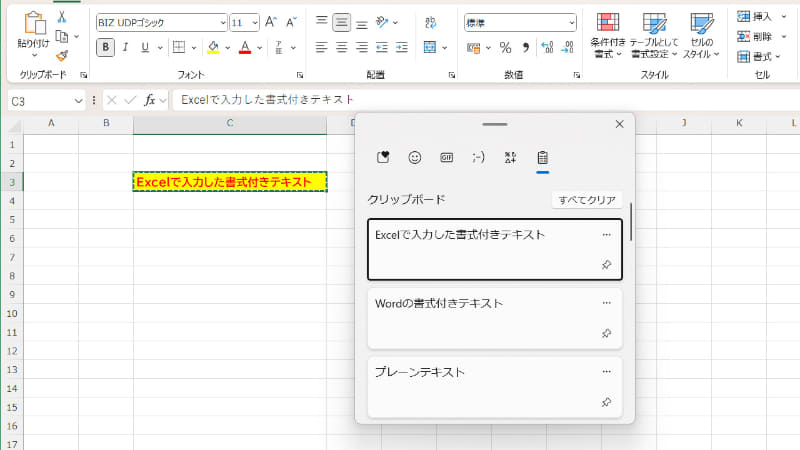Open the number format dropdown 標準
Screen dimensions: 800x450
tap(571, 23)
